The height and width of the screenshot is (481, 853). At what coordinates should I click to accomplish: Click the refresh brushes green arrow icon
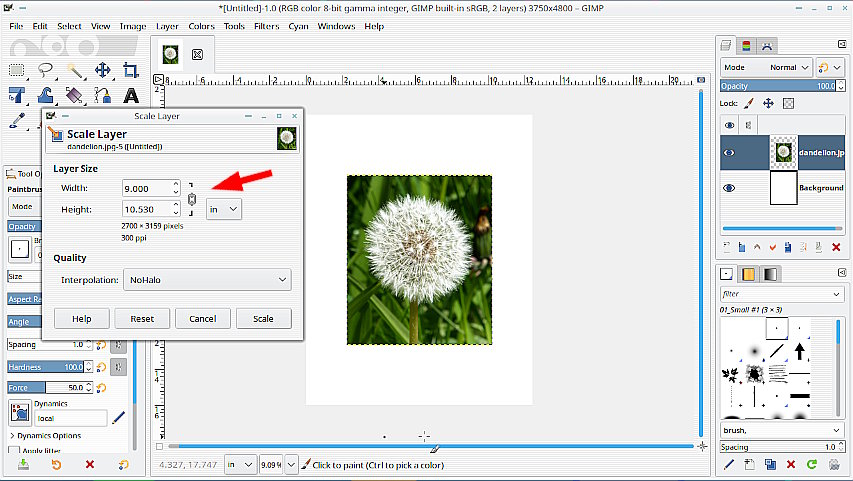(812, 464)
